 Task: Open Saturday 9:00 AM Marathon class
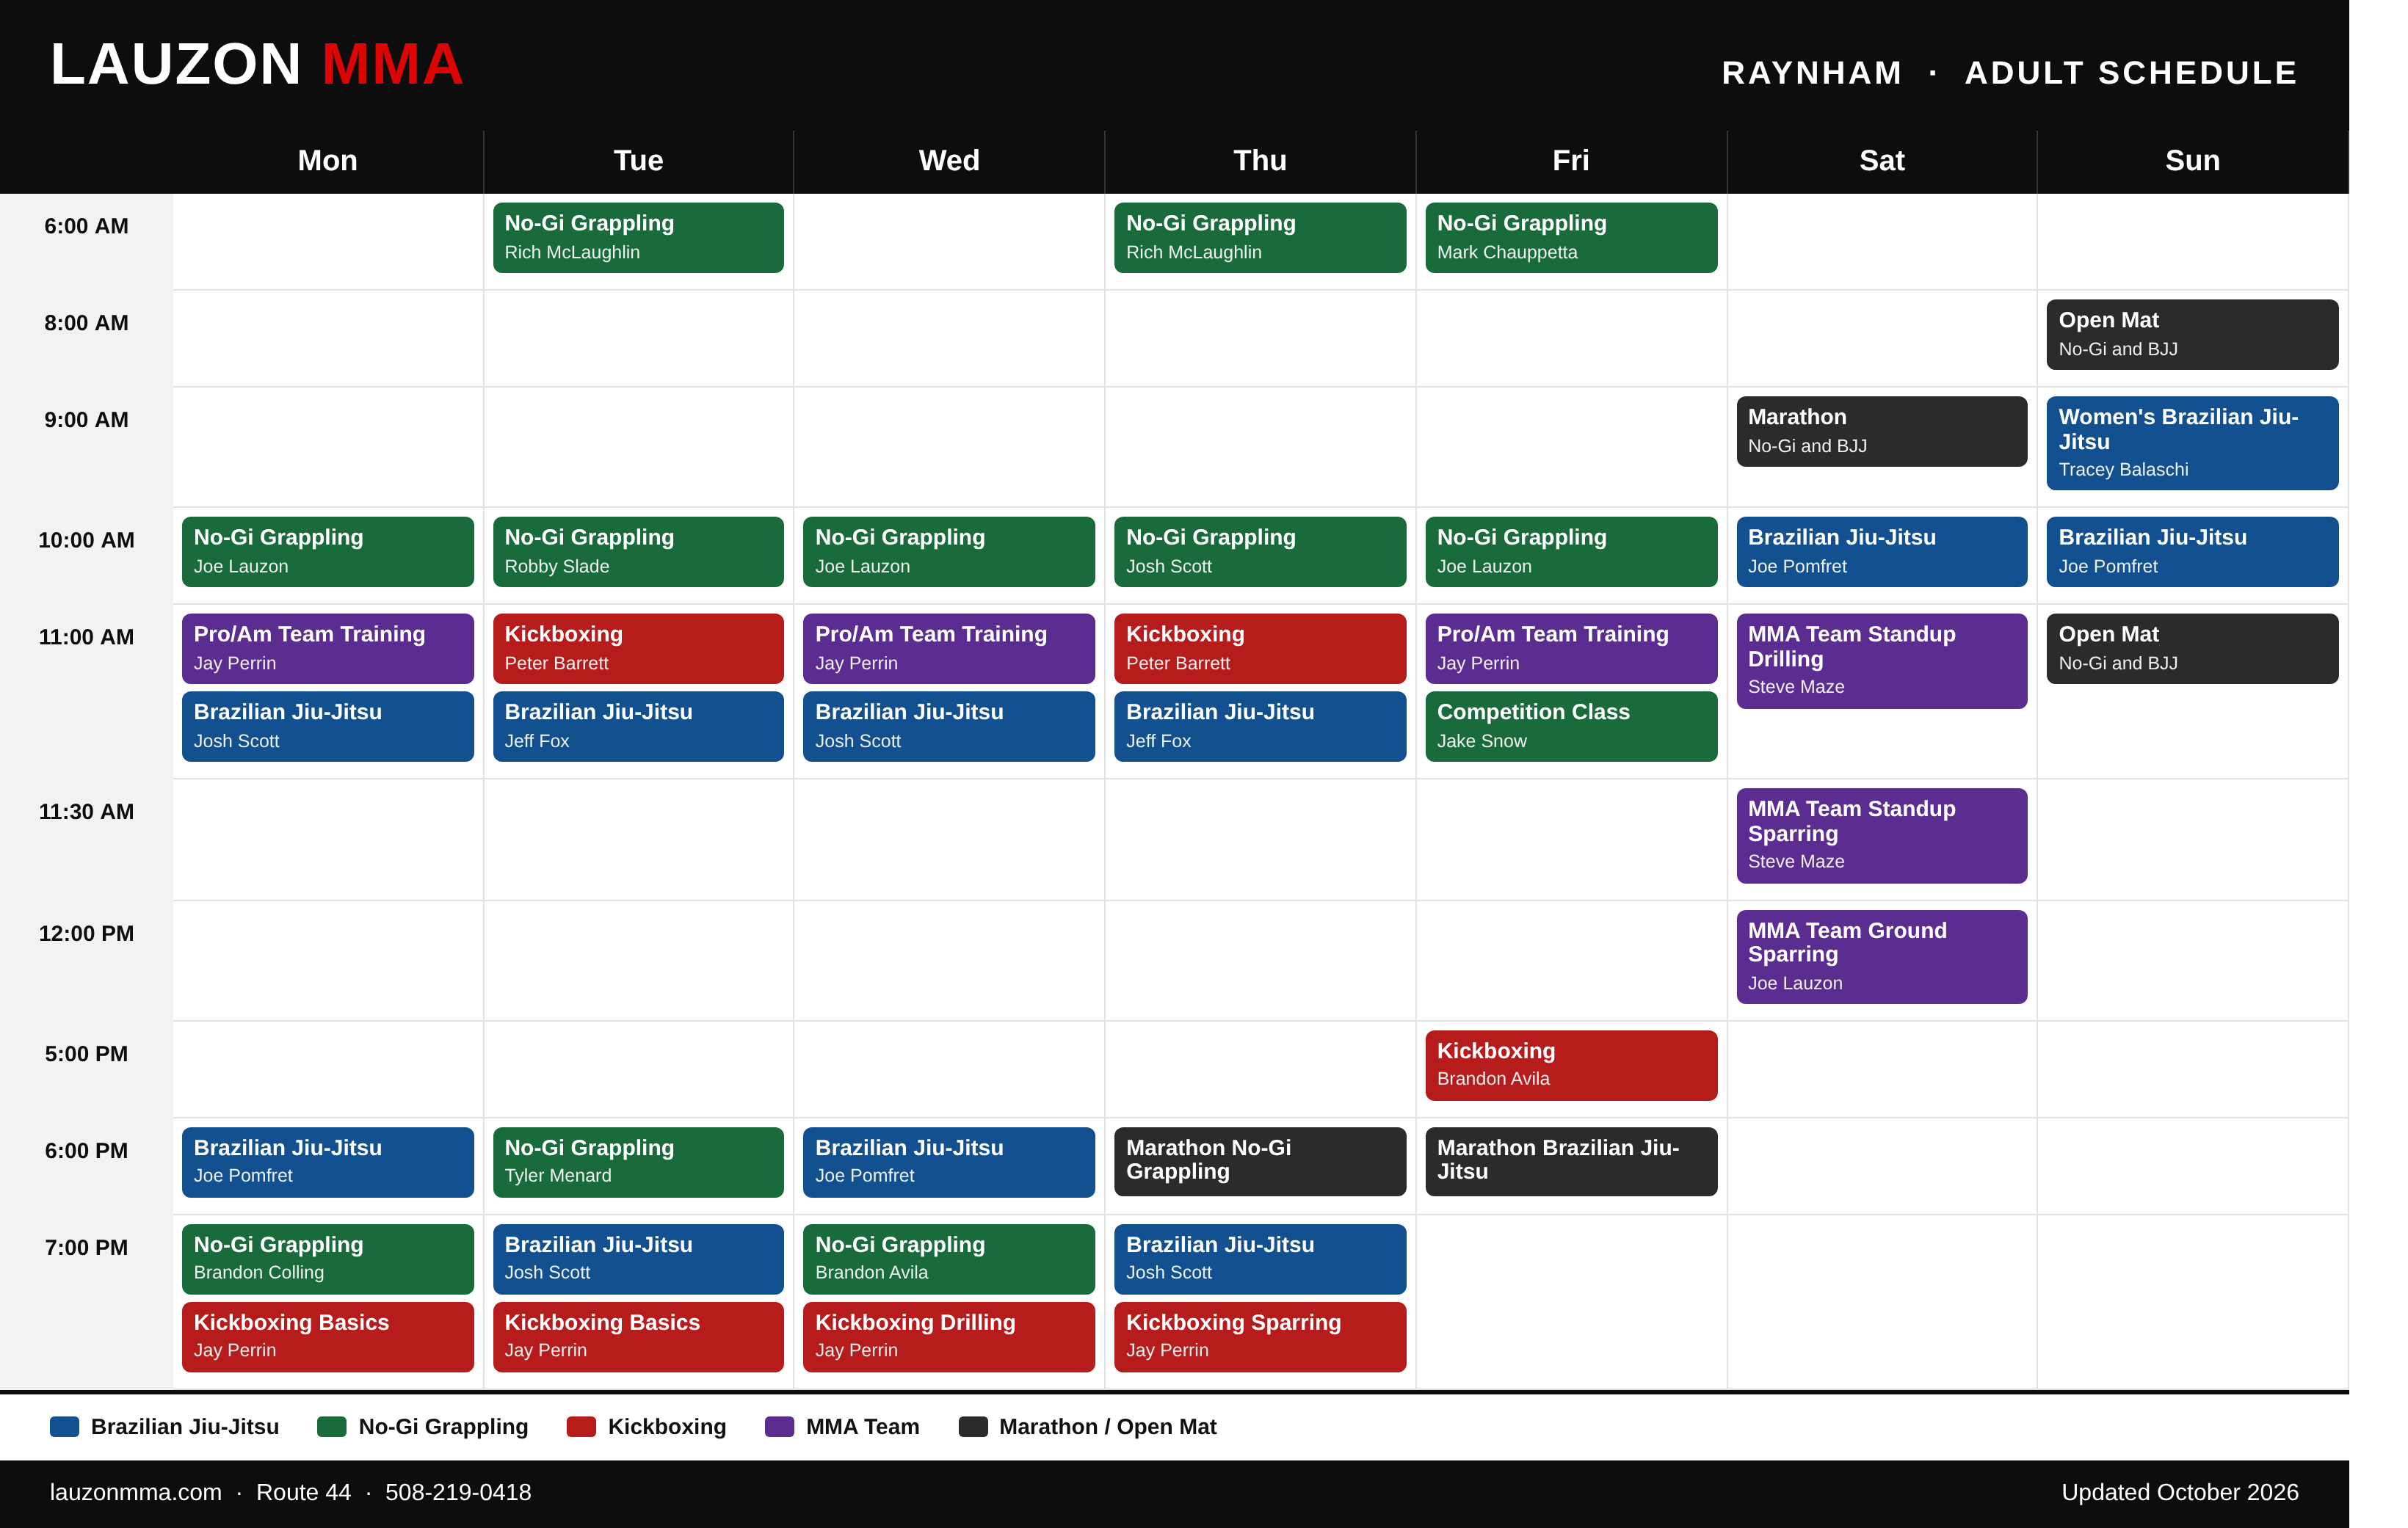tap(1882, 432)
